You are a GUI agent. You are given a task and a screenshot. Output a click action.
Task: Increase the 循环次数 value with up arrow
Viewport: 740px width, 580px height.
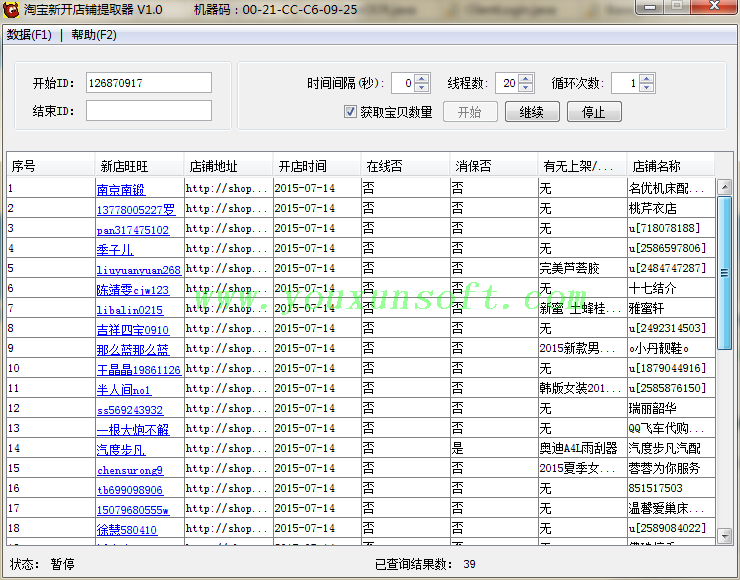tap(648, 78)
